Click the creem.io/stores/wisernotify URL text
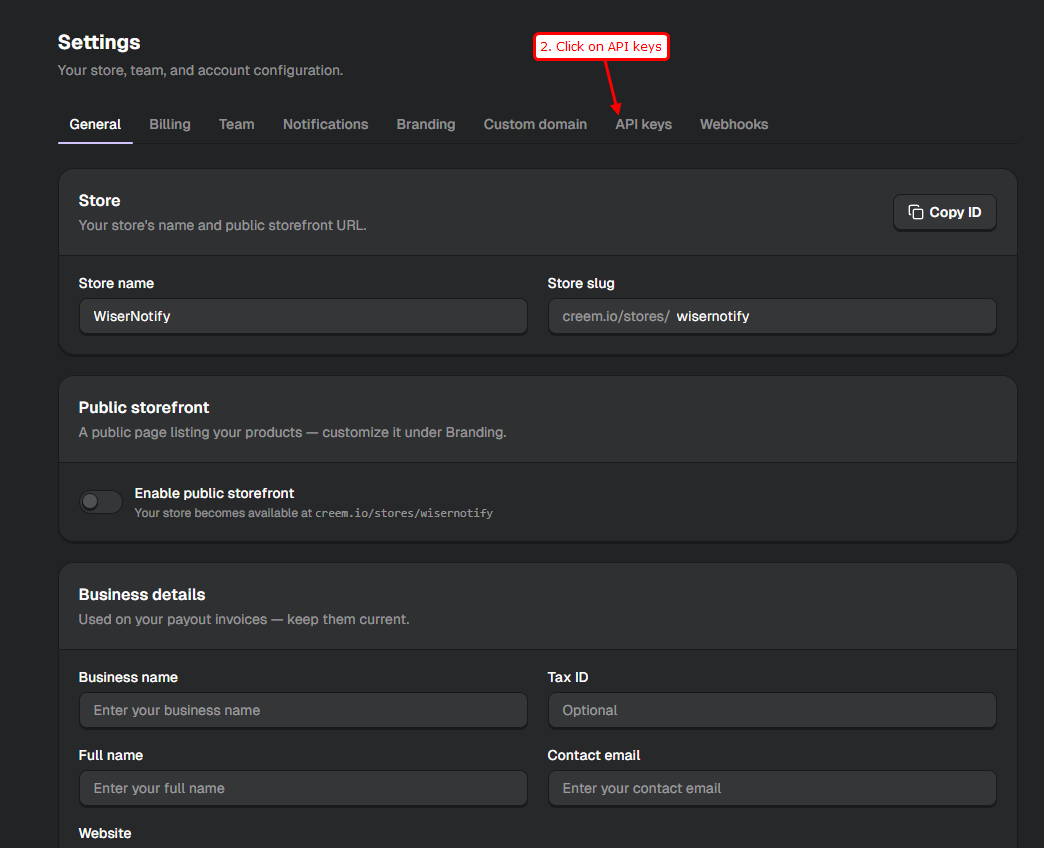Image resolution: width=1044 pixels, height=848 pixels. pos(404,513)
